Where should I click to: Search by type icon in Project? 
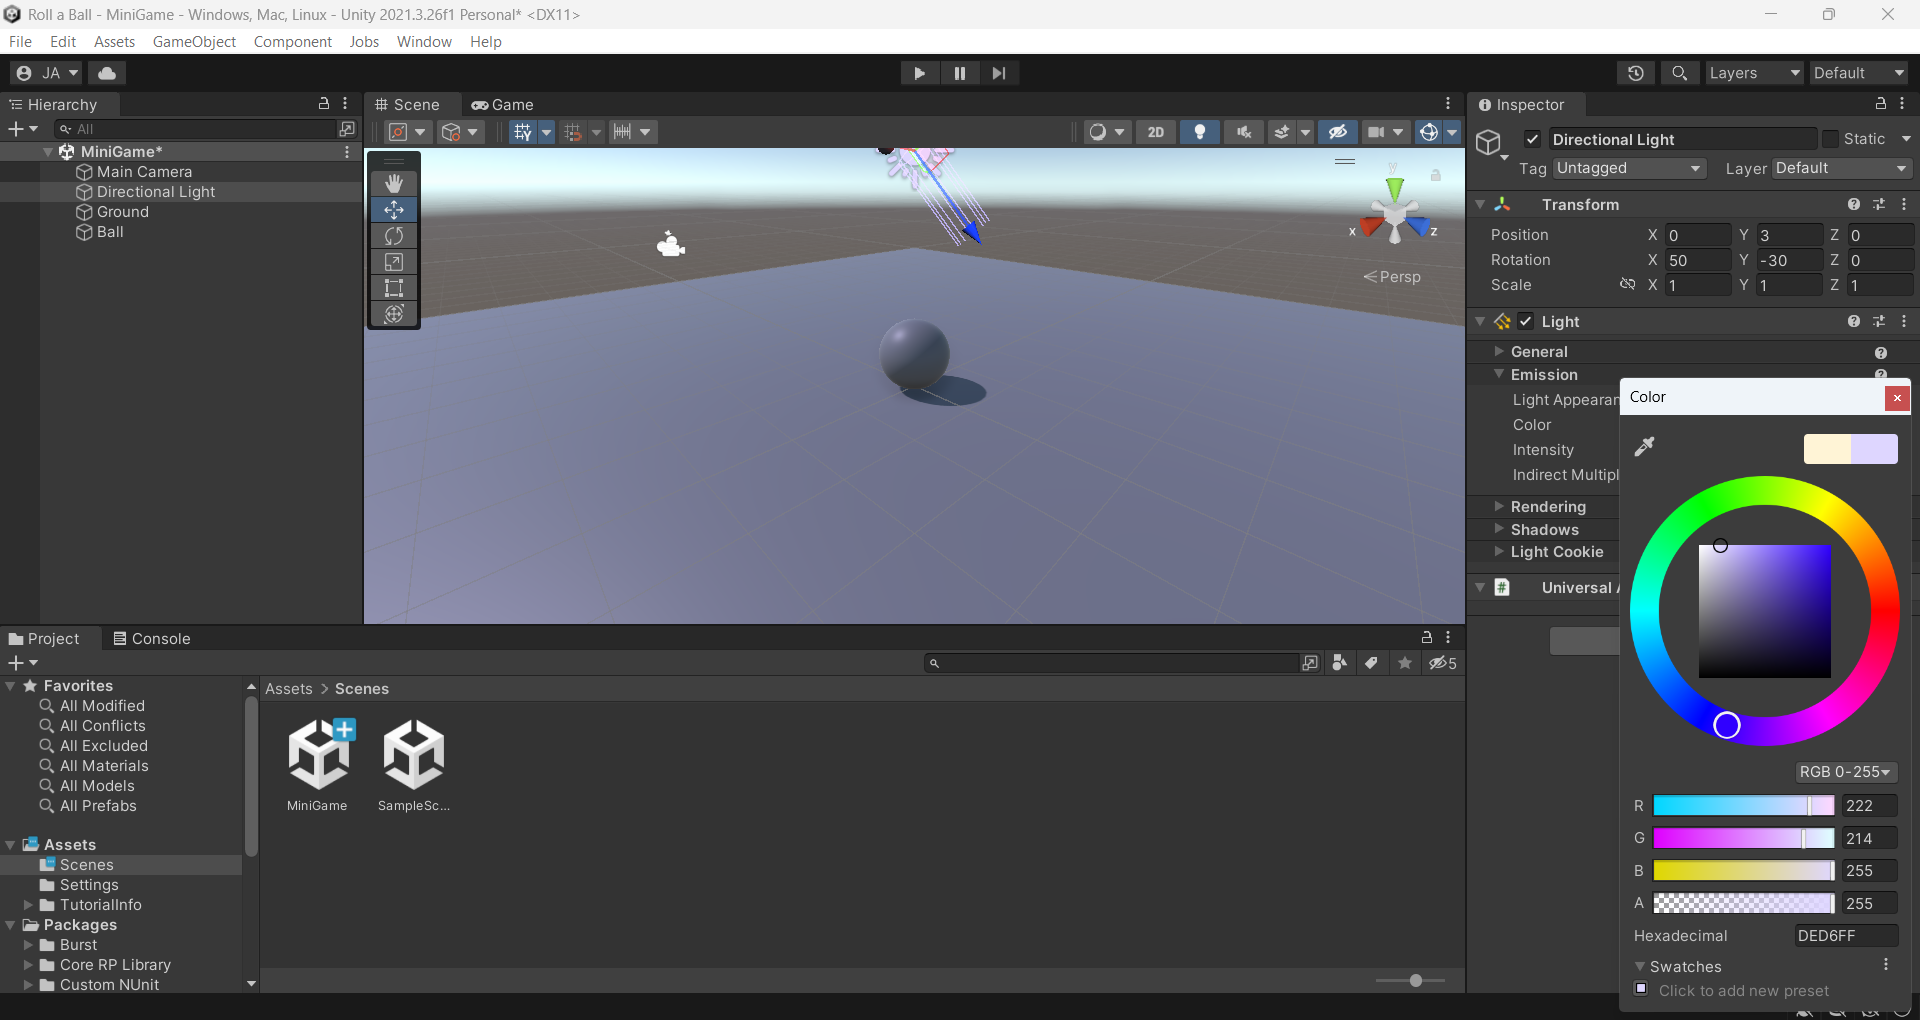point(1340,663)
